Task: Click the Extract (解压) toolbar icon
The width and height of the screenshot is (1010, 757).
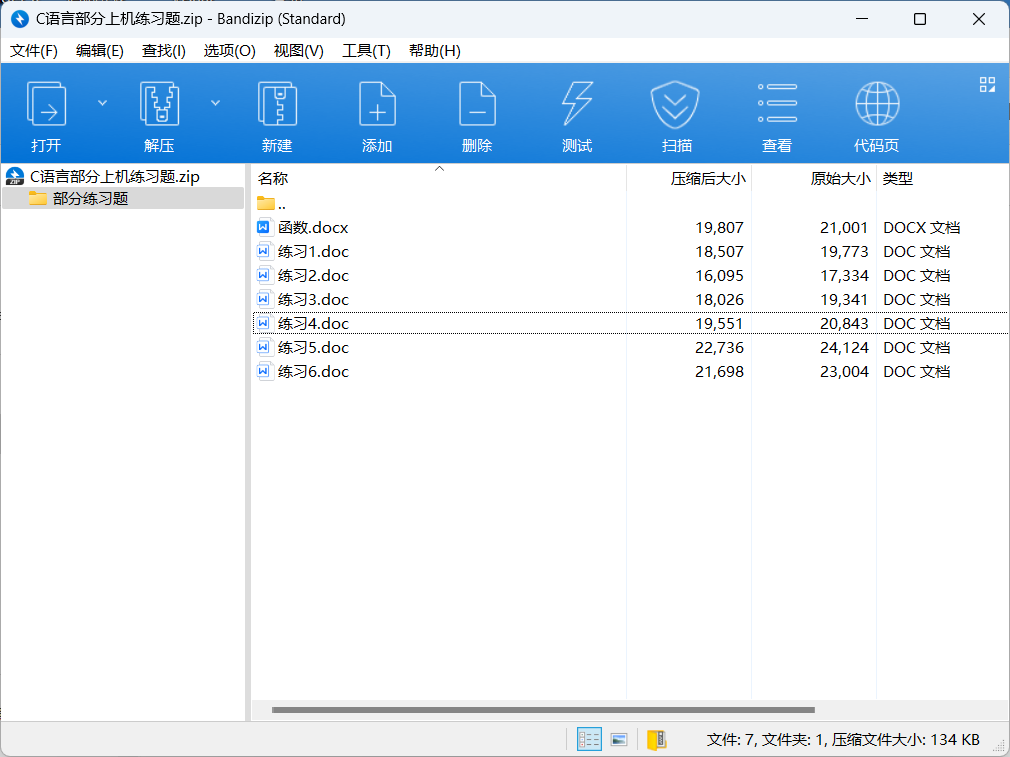Action: pos(159,104)
